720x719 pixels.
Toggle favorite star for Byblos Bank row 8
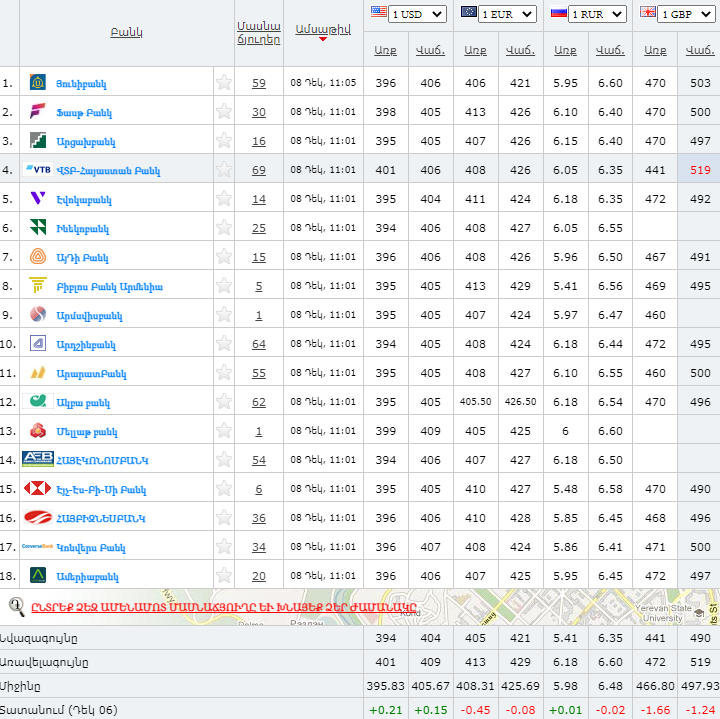tap(224, 286)
